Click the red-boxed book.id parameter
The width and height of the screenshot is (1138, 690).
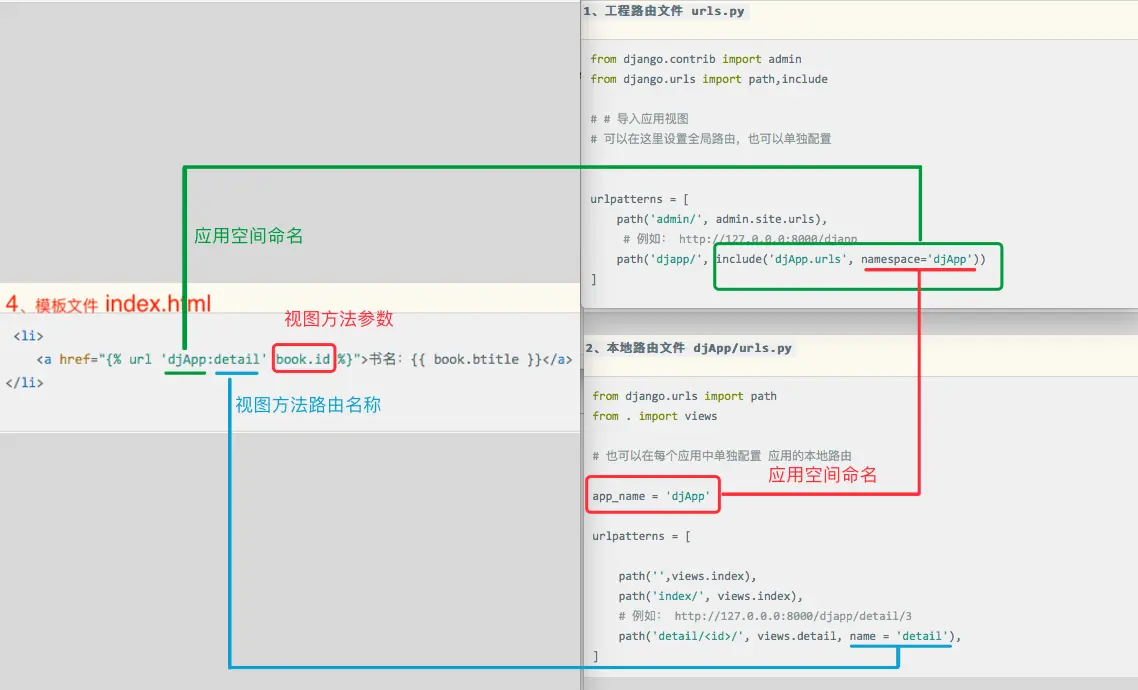click(303, 359)
